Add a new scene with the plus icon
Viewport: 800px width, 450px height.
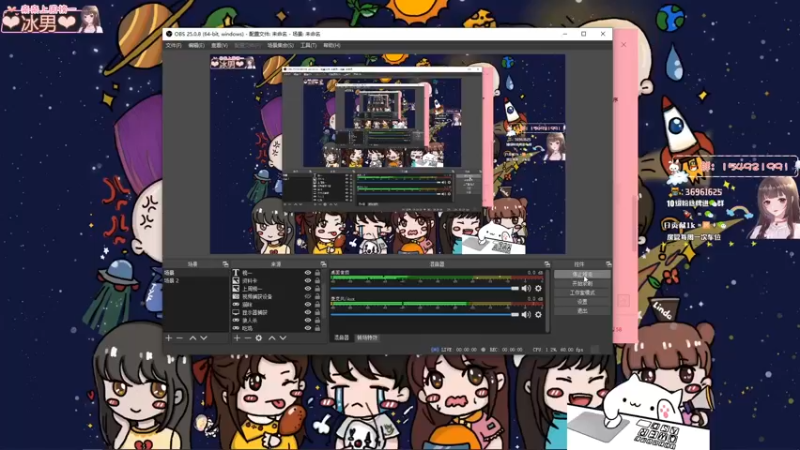coord(169,338)
